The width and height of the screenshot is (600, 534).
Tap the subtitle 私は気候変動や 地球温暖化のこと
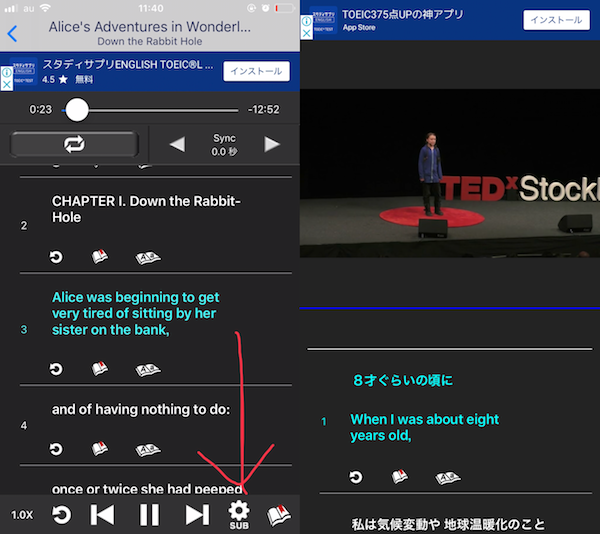click(x=448, y=524)
